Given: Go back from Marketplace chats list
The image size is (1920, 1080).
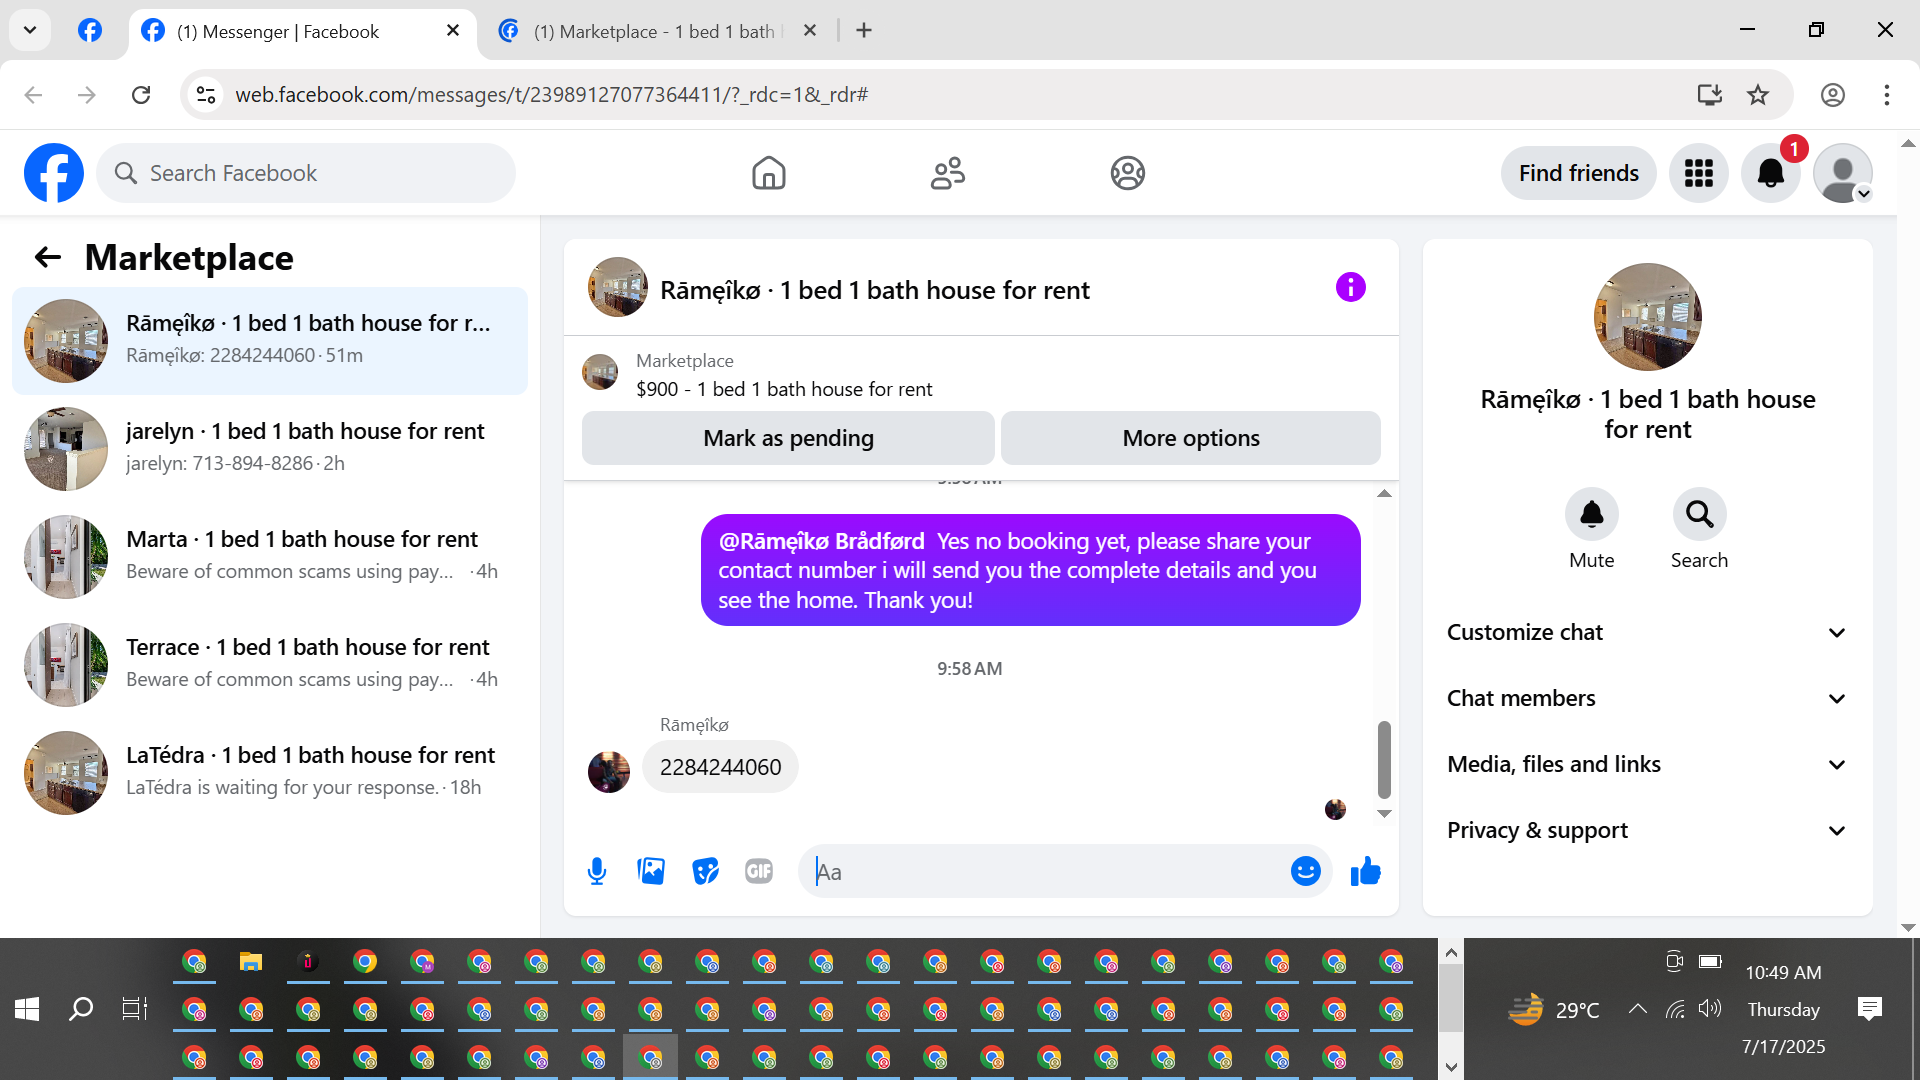Looking at the screenshot, I should tap(48, 257).
